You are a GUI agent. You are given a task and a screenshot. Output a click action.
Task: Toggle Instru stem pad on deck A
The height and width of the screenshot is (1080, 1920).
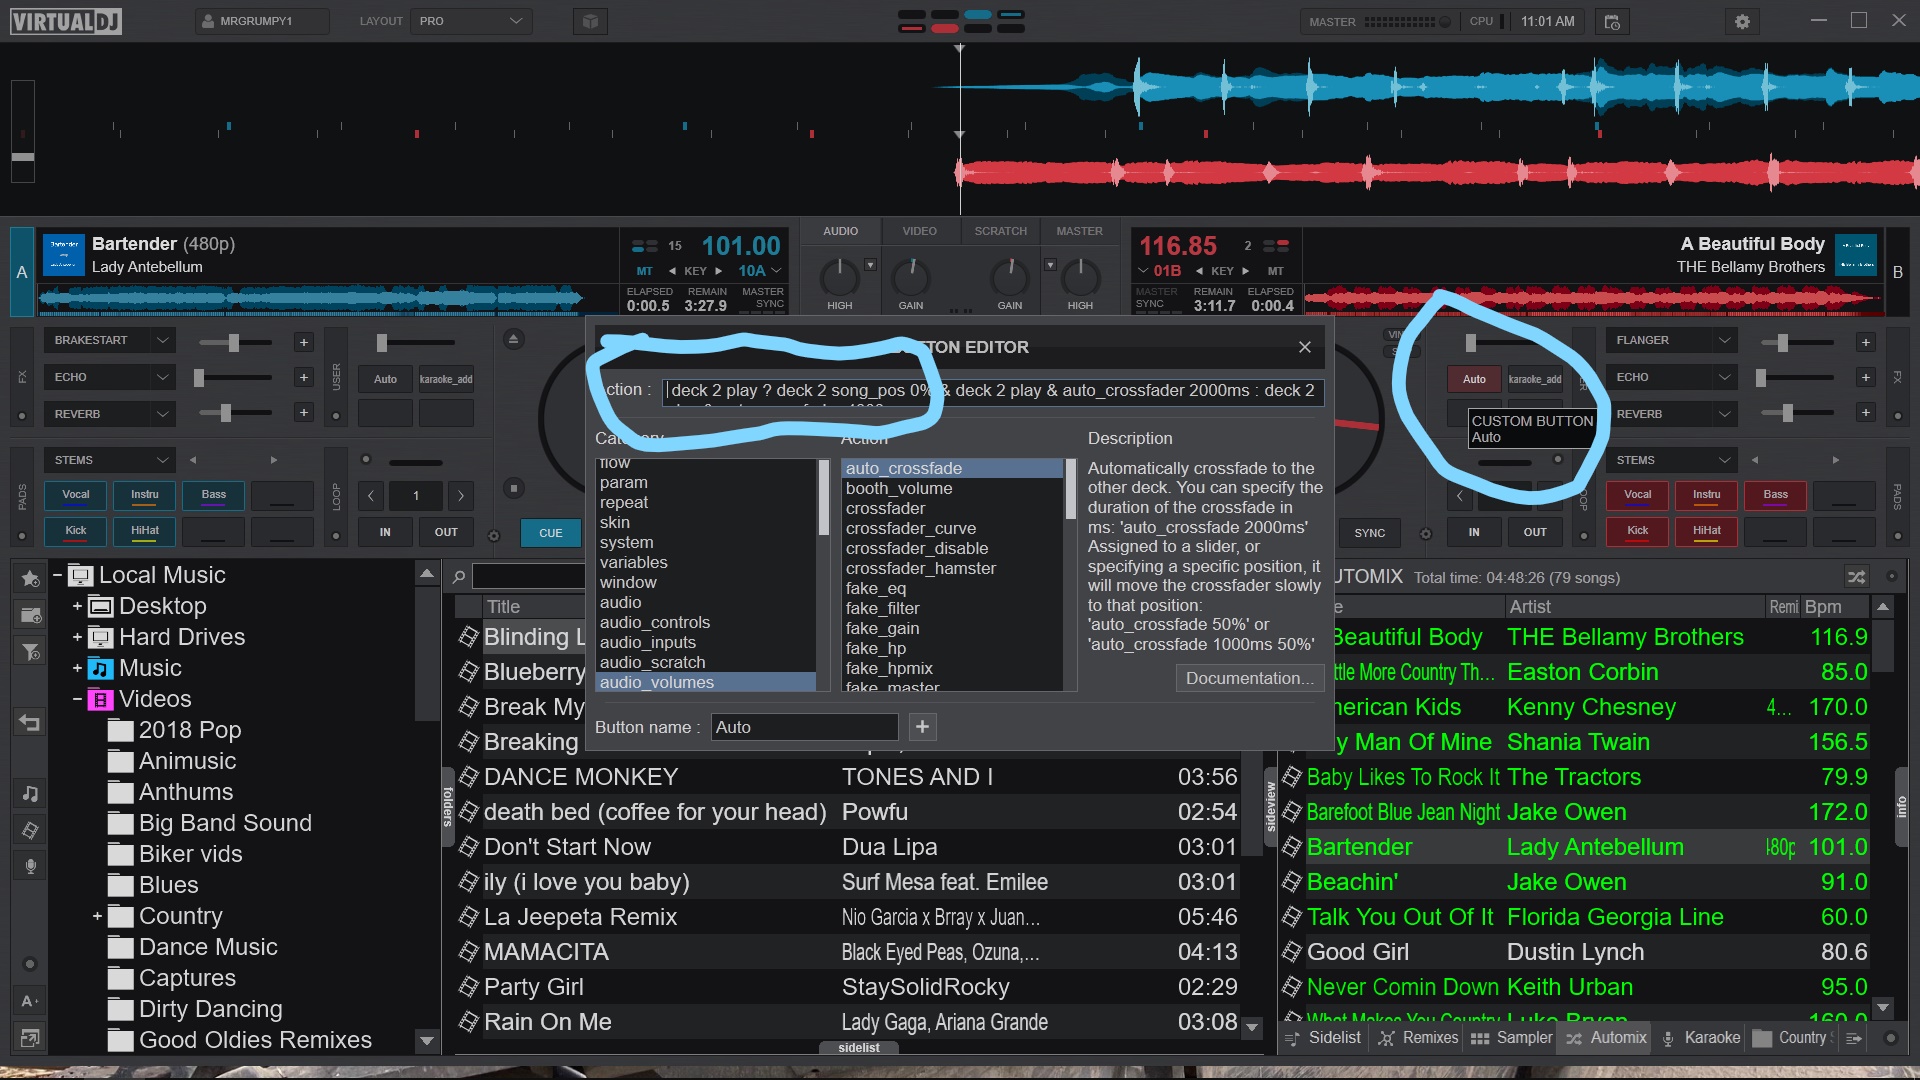144,495
